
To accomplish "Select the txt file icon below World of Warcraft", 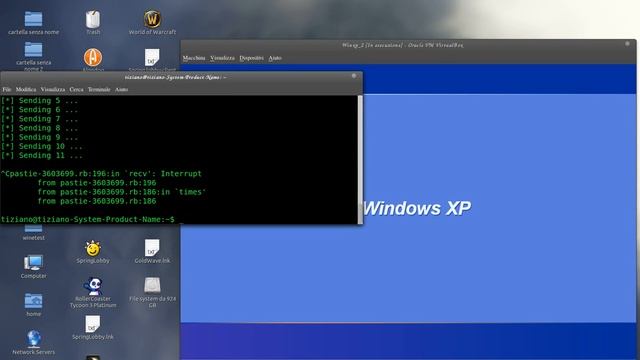I will click(152, 58).
